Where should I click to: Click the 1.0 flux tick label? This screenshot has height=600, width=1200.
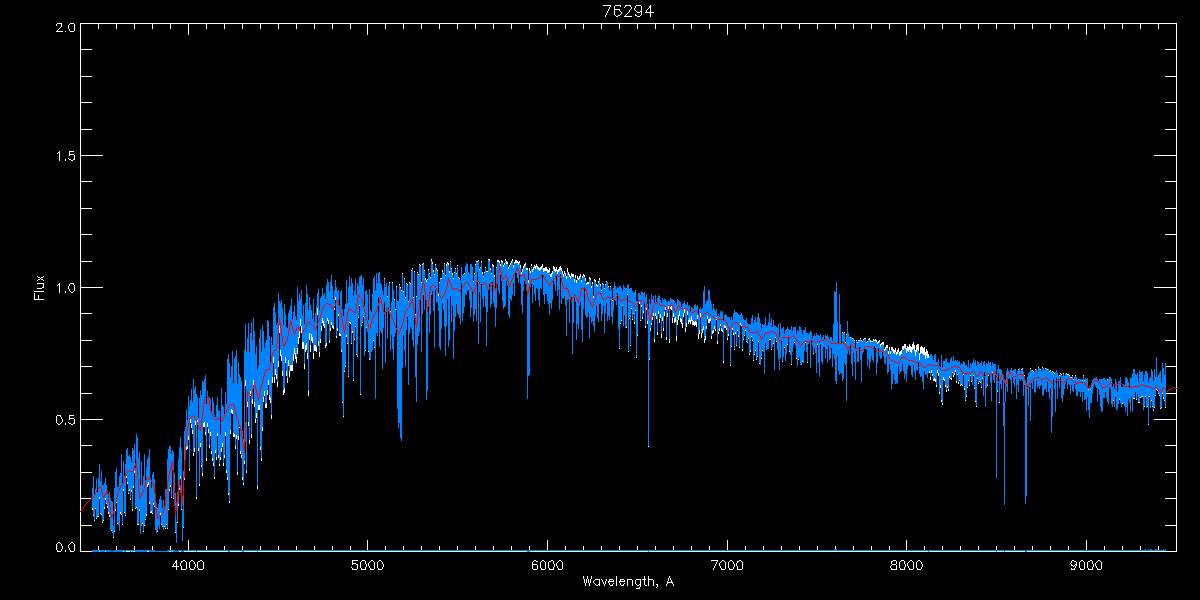64,288
